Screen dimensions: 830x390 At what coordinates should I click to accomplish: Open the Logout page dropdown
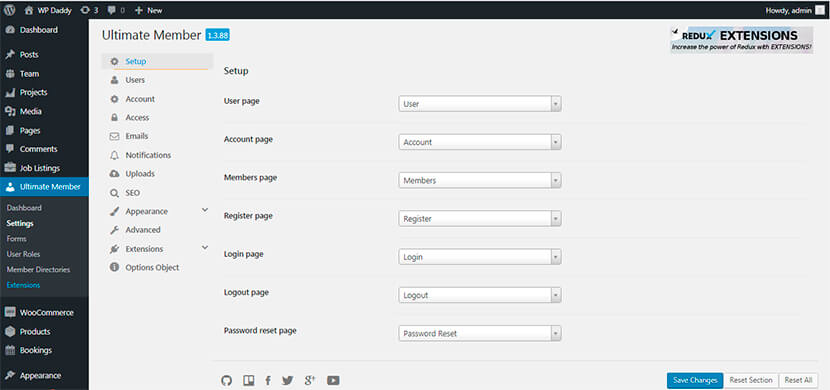(480, 295)
